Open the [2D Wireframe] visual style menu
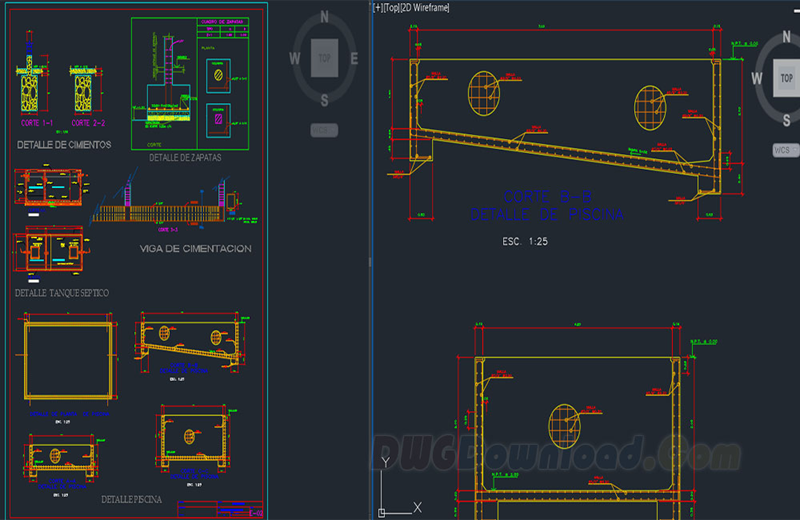Viewport: 800px width, 520px height. coord(424,8)
